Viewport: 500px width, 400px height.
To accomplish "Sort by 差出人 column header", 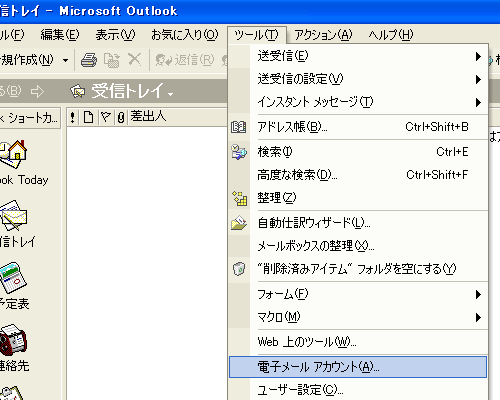I will pyautogui.click(x=178, y=117).
